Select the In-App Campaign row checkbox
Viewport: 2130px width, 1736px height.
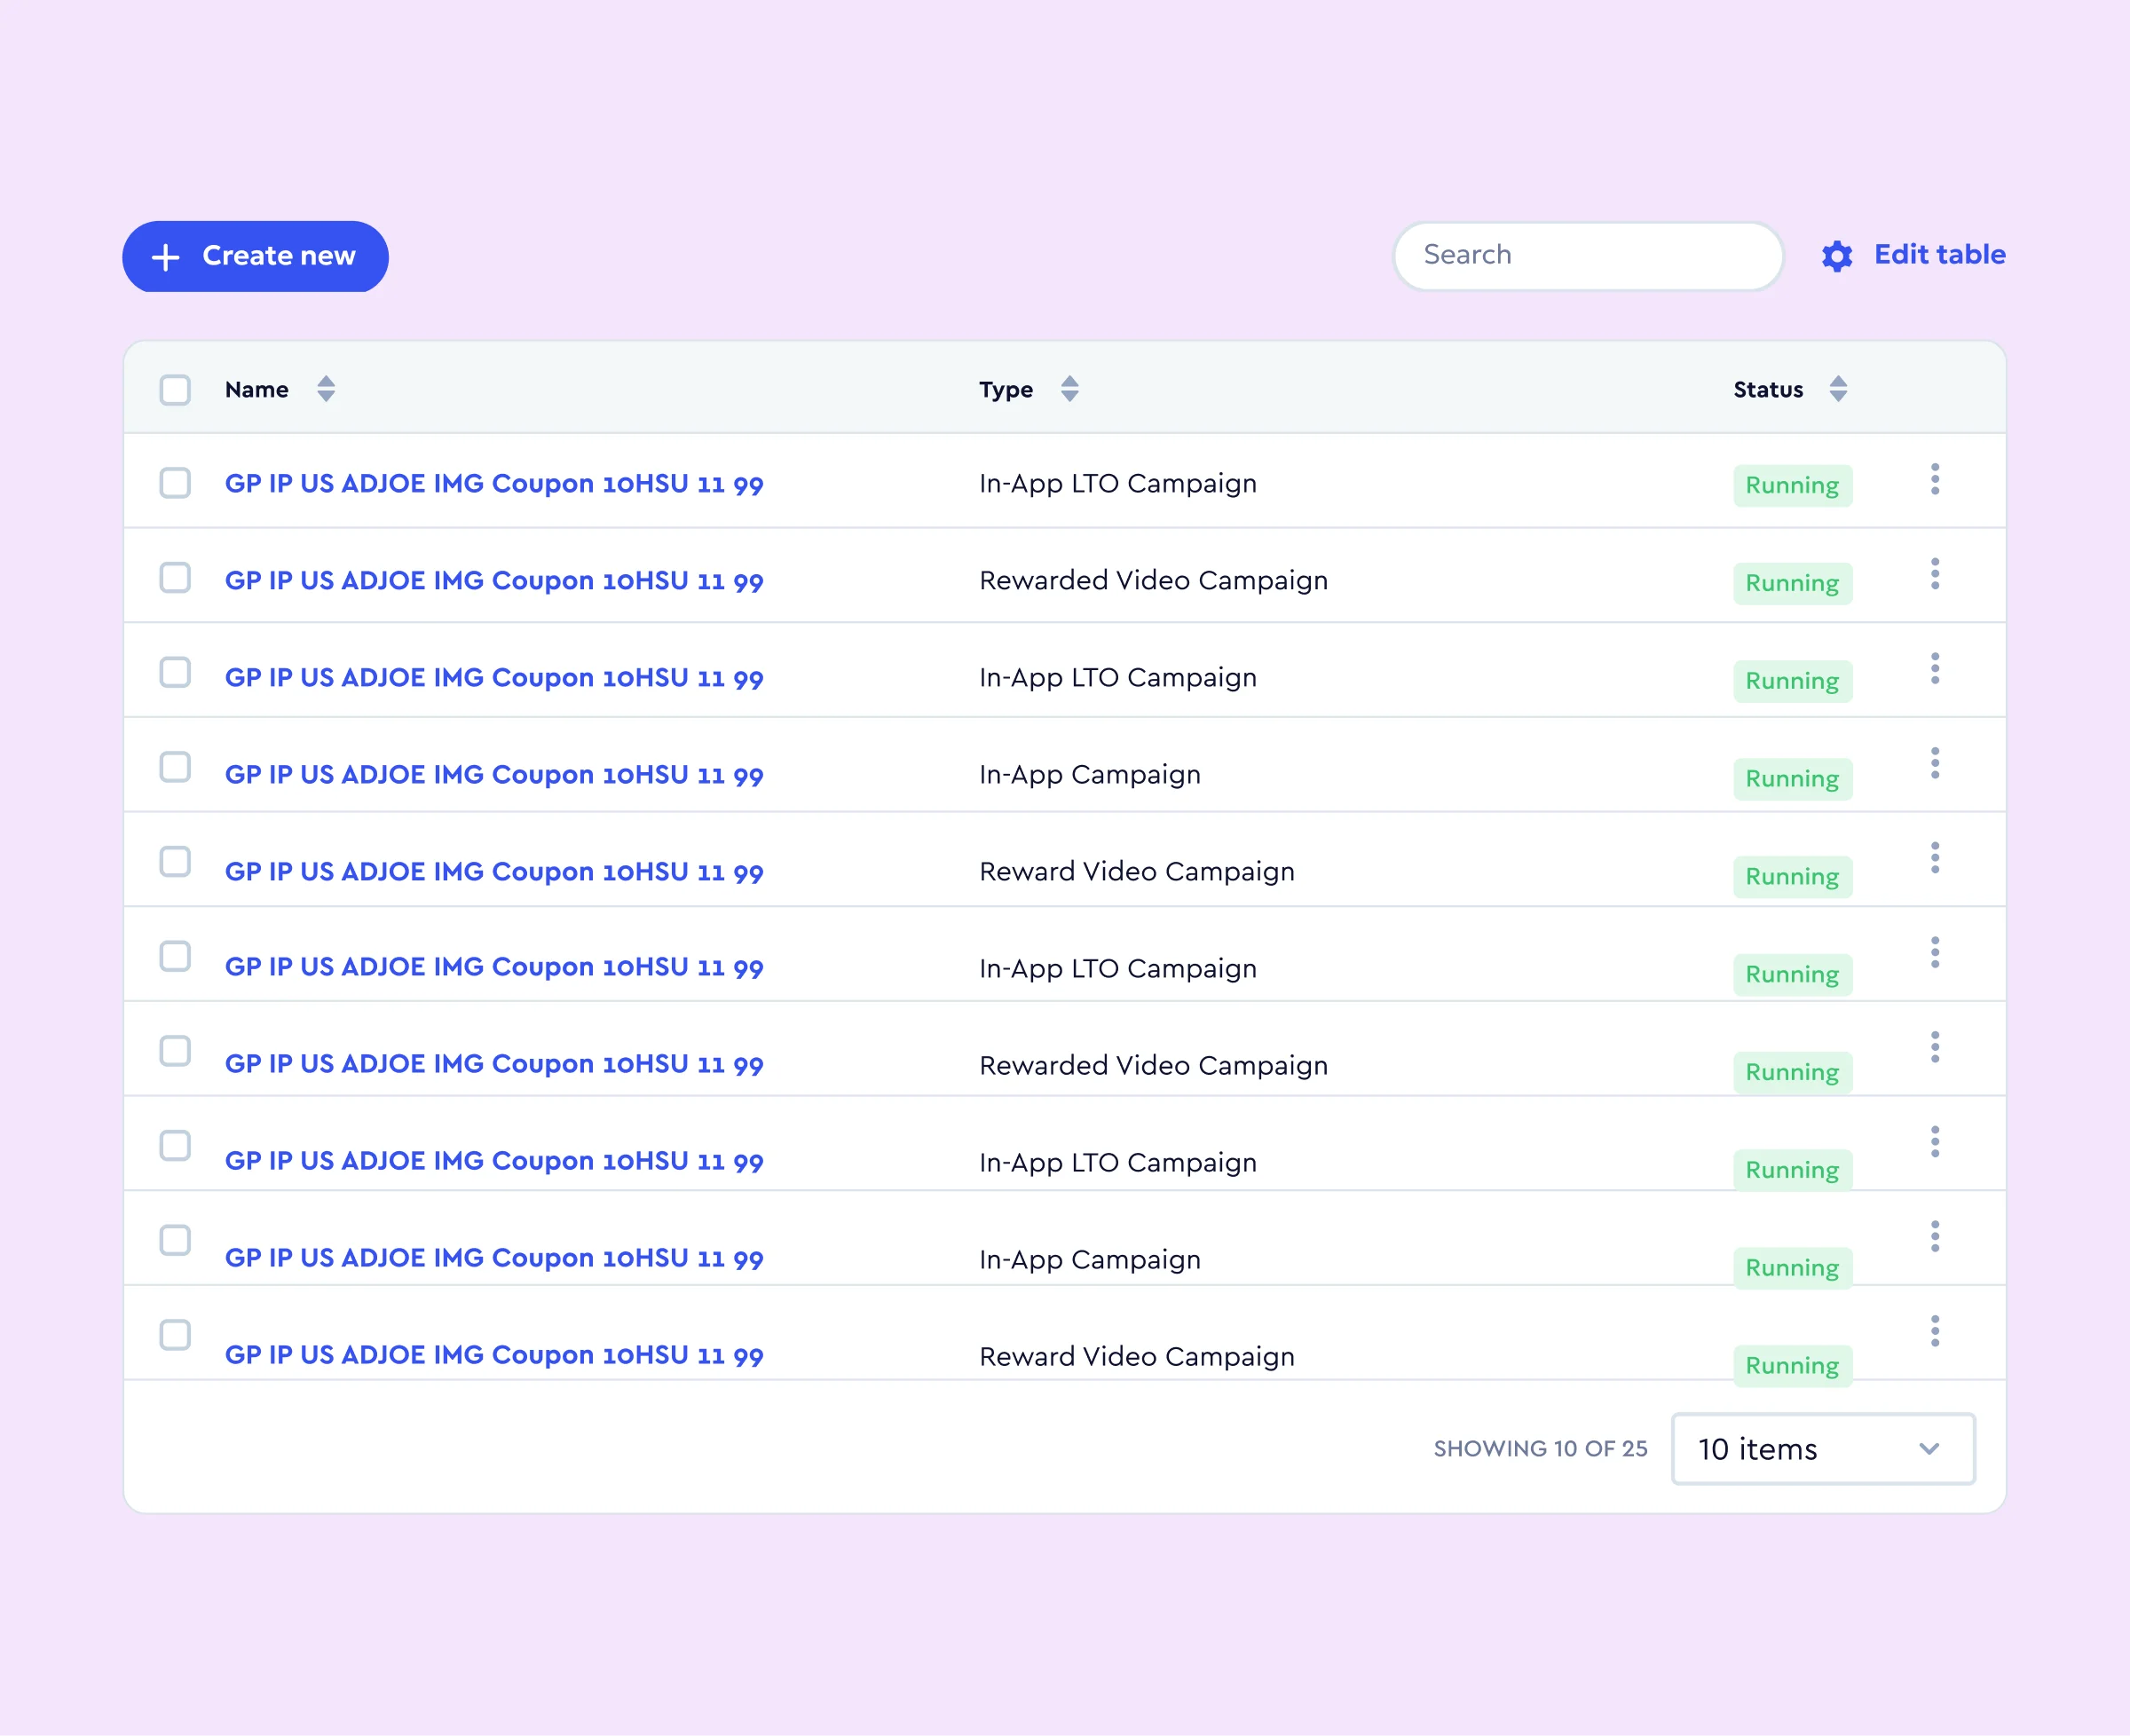[175, 767]
